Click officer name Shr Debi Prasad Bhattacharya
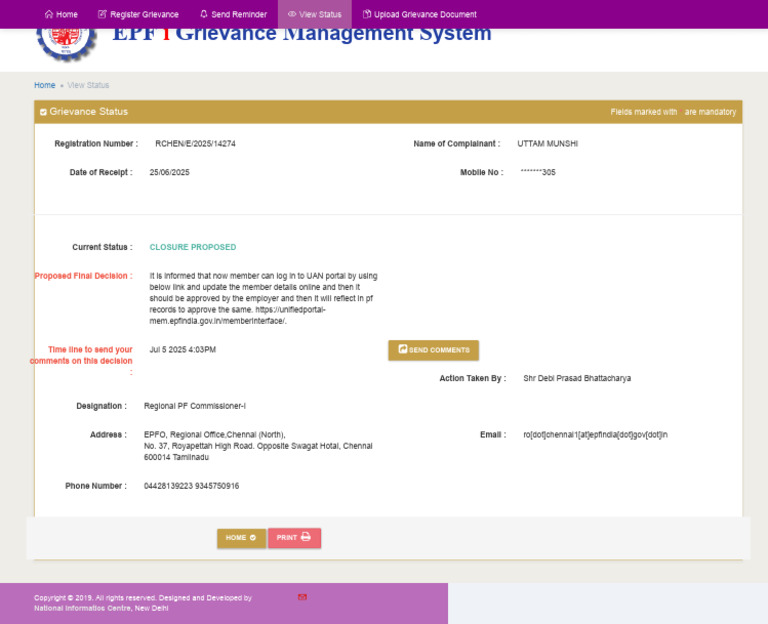The height and width of the screenshot is (624, 768). click(577, 378)
